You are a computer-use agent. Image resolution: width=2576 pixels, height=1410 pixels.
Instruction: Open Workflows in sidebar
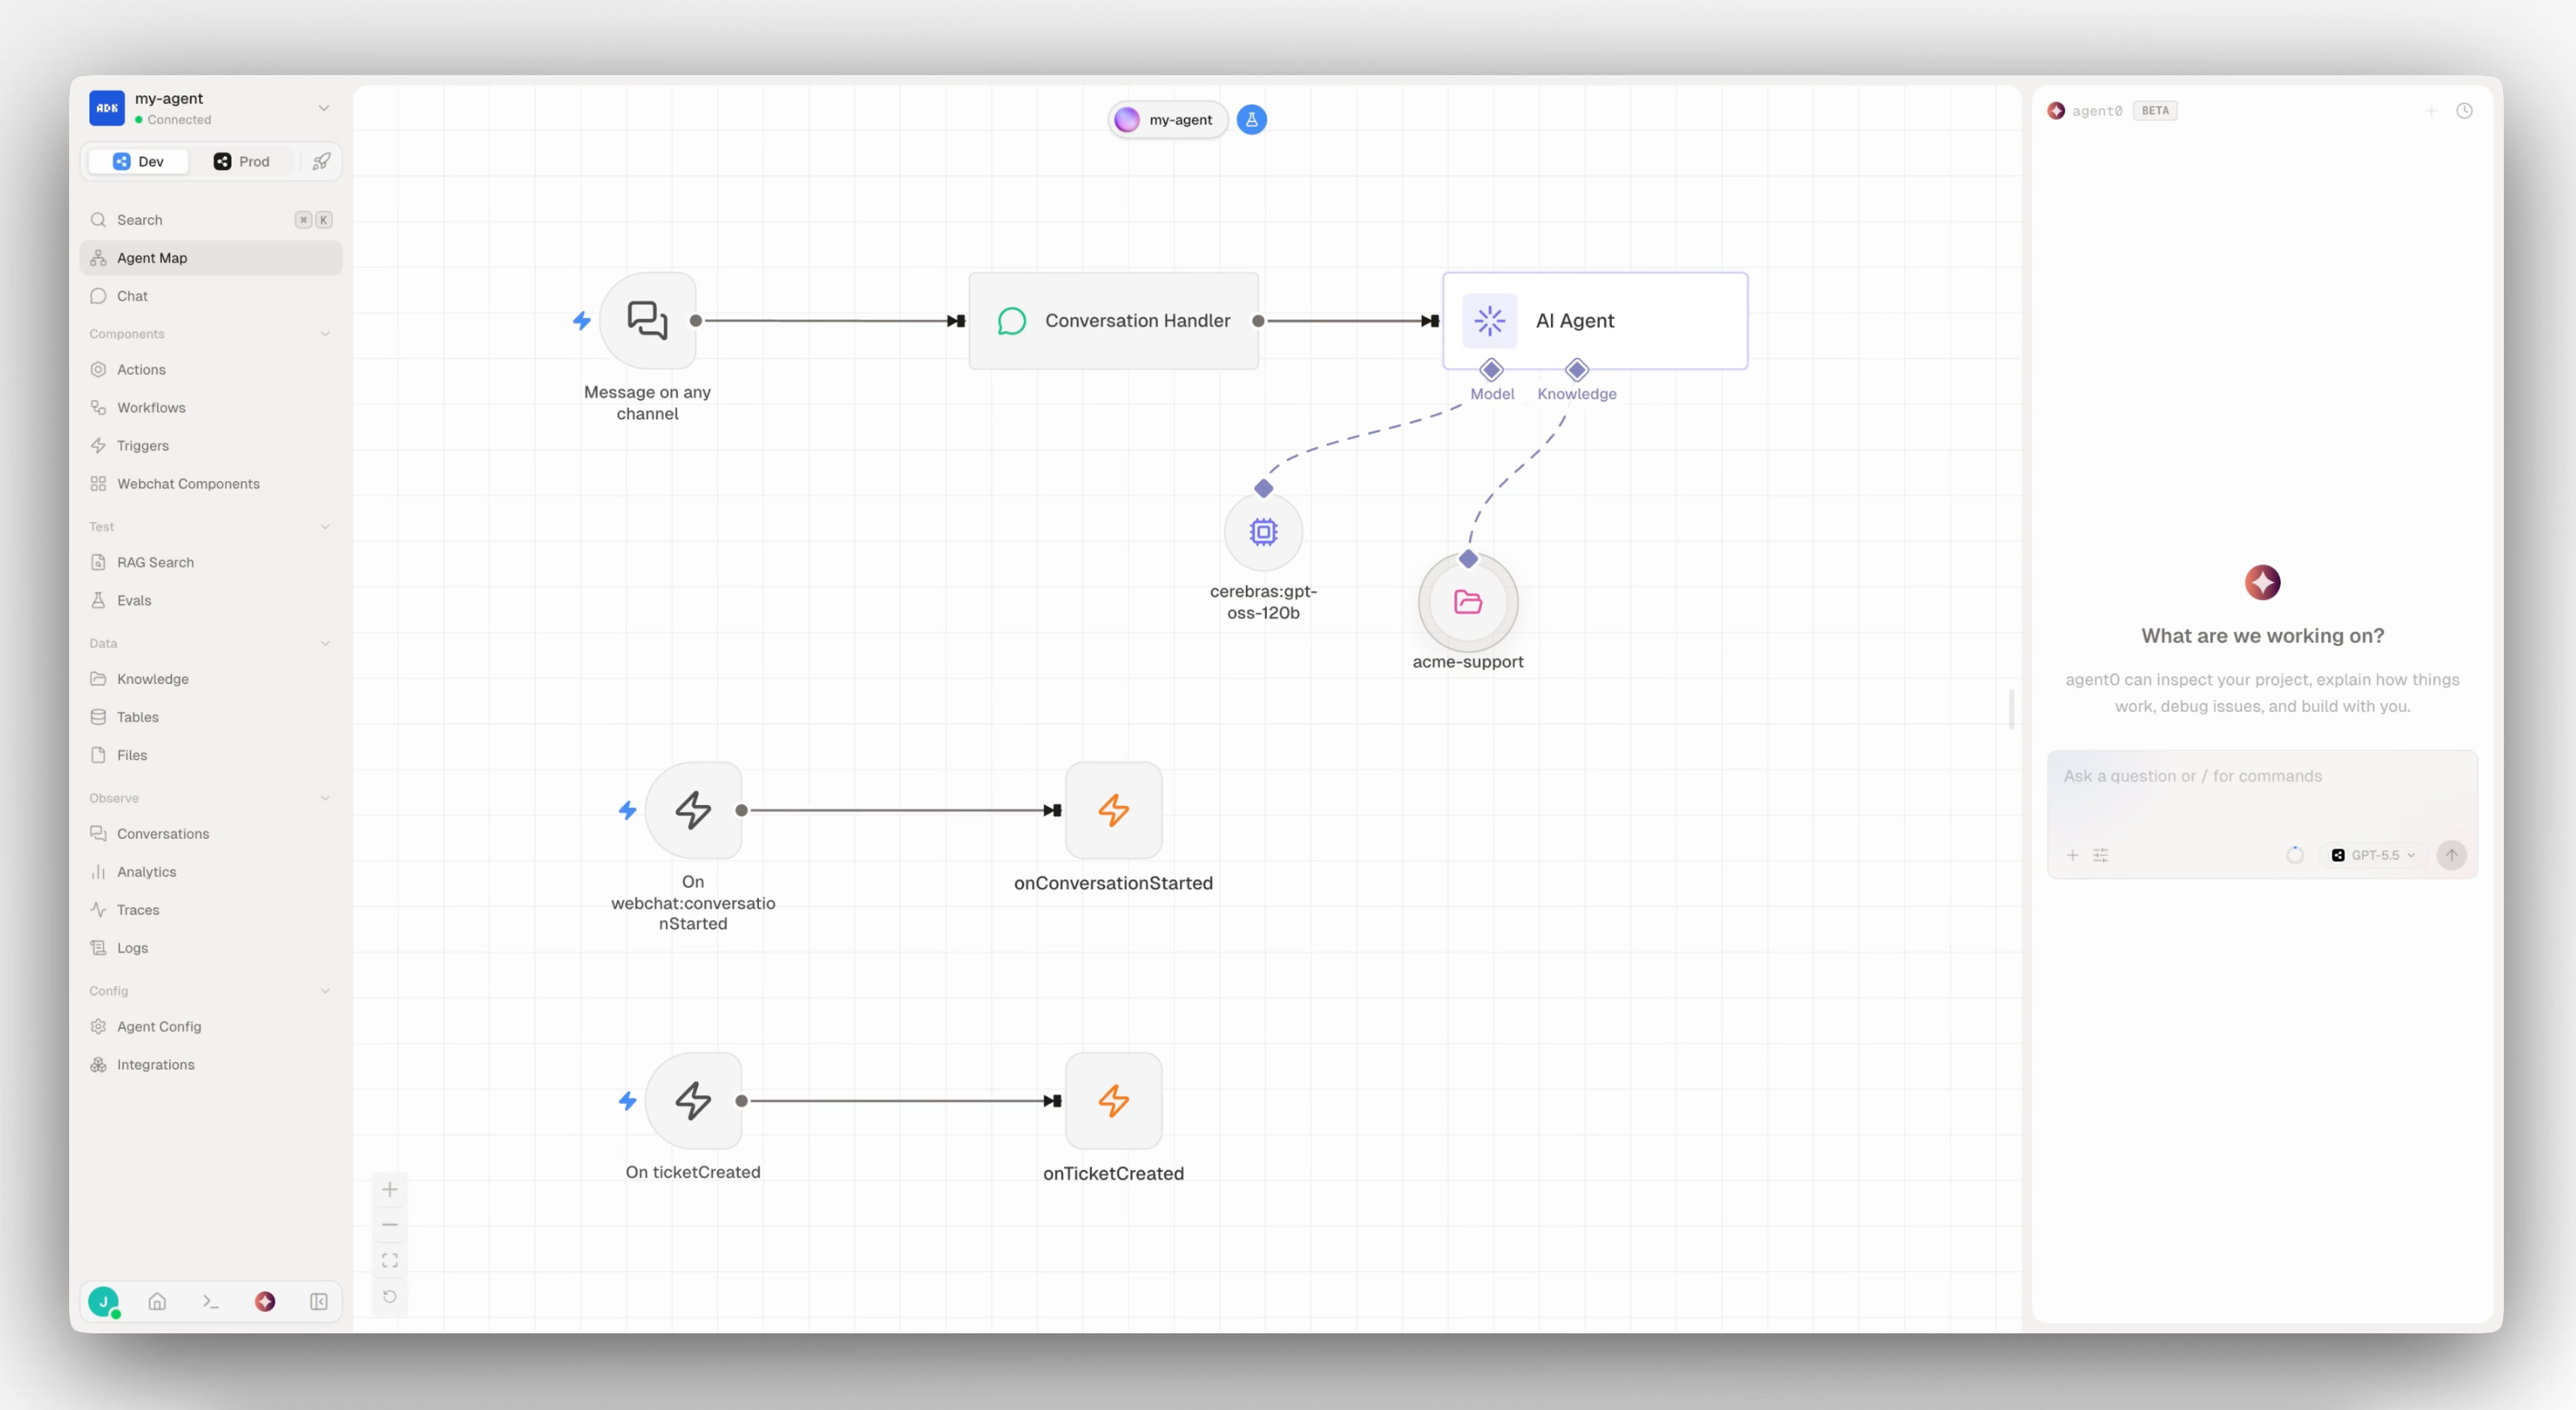click(211, 408)
